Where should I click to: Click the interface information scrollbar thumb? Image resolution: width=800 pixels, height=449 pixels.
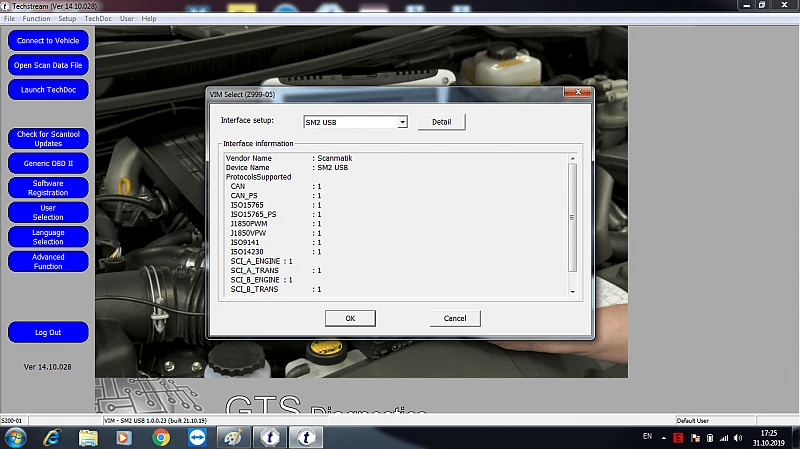(x=572, y=217)
